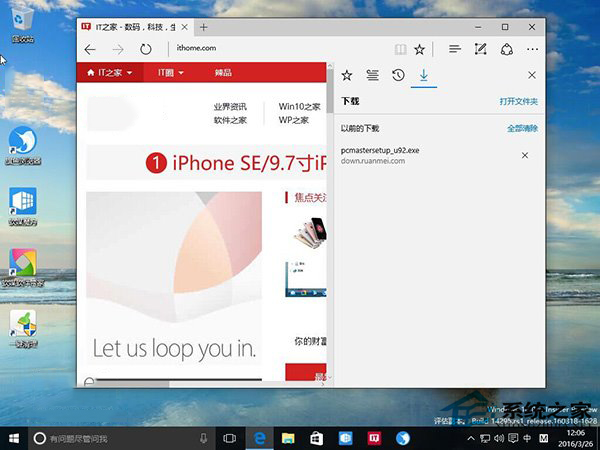This screenshot has width=600, height=450.
Task: Open WP之家 link
Action: point(293,120)
